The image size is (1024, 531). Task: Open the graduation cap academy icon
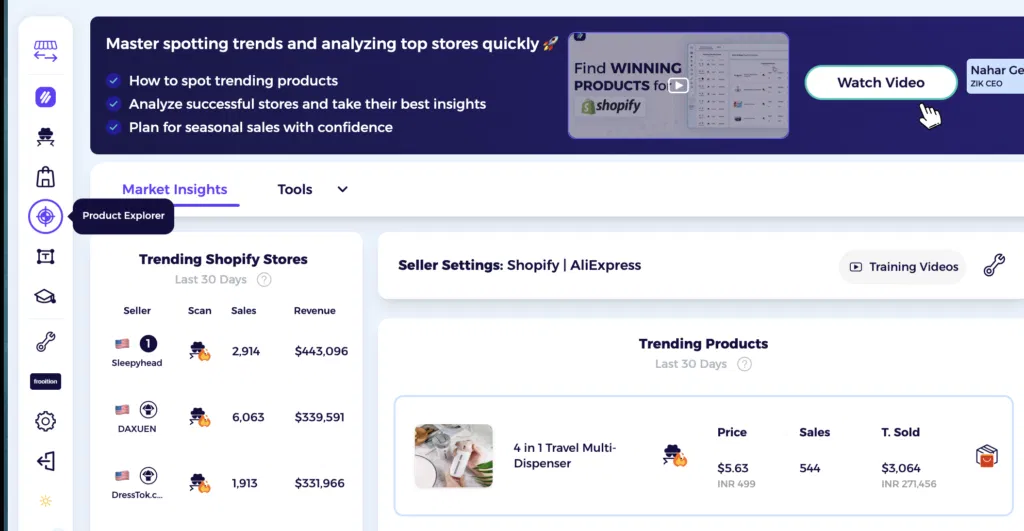[45, 297]
